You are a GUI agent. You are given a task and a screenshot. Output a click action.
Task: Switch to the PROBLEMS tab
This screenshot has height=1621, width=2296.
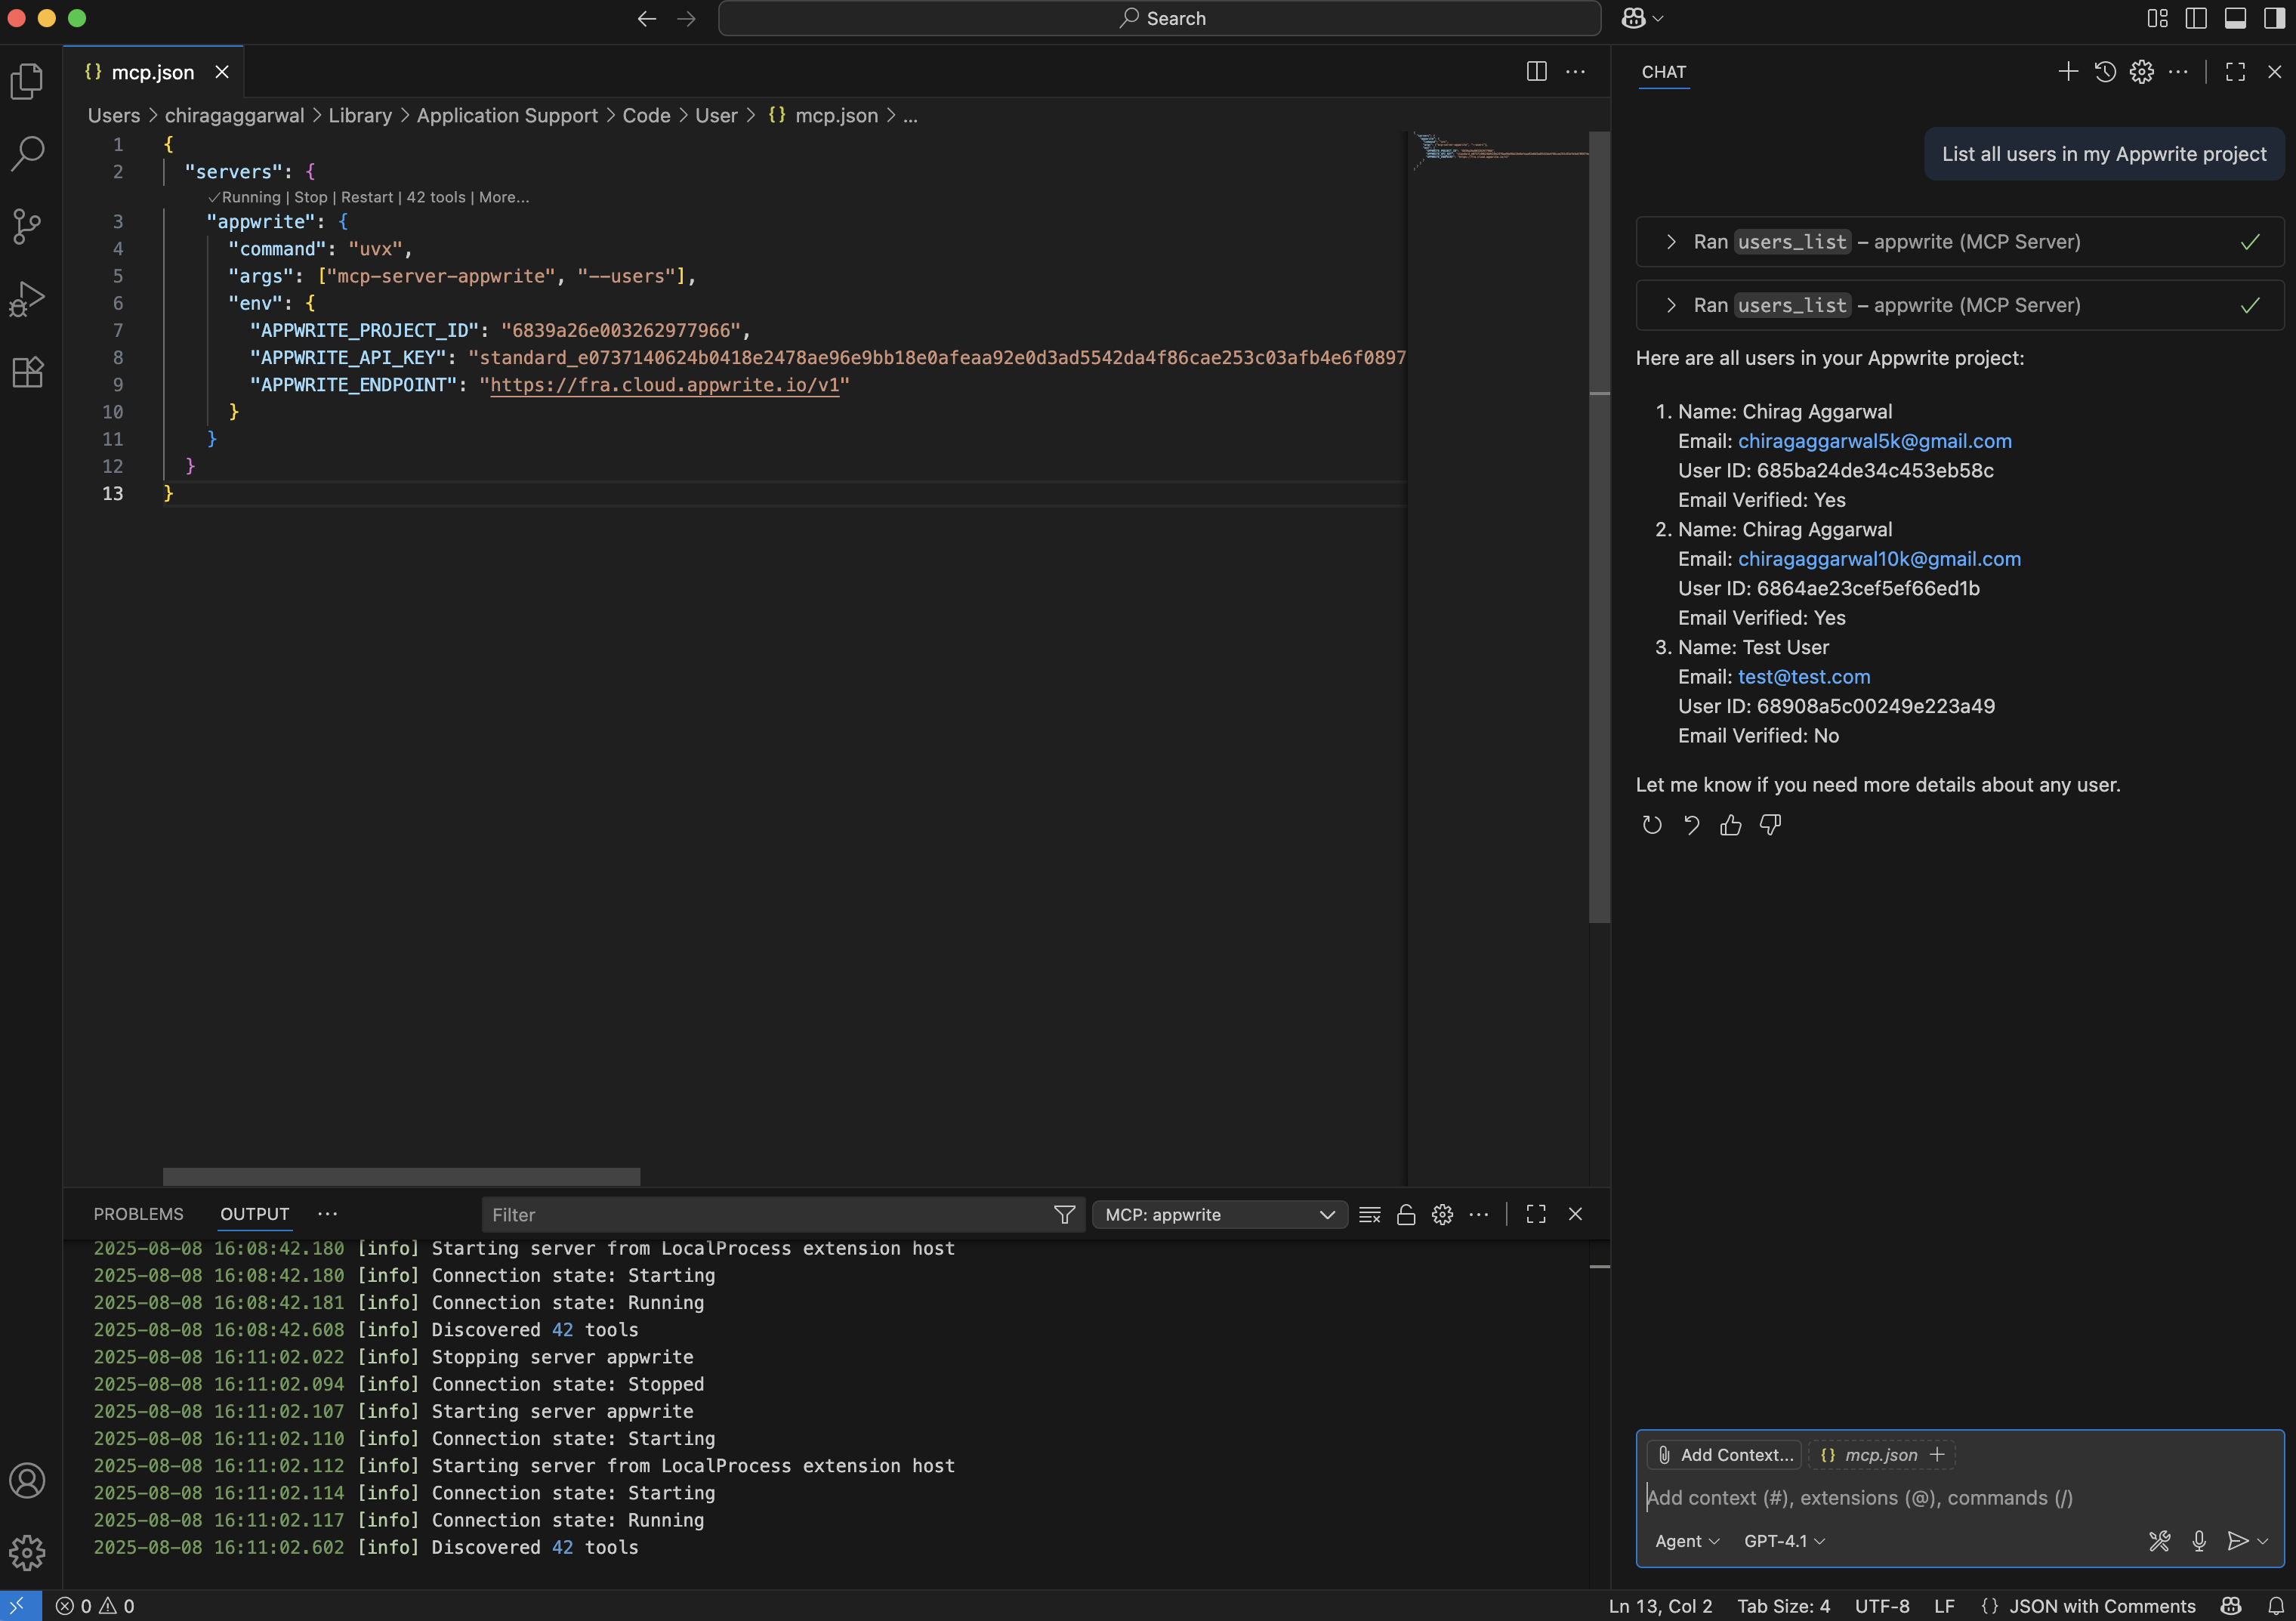click(x=139, y=1214)
